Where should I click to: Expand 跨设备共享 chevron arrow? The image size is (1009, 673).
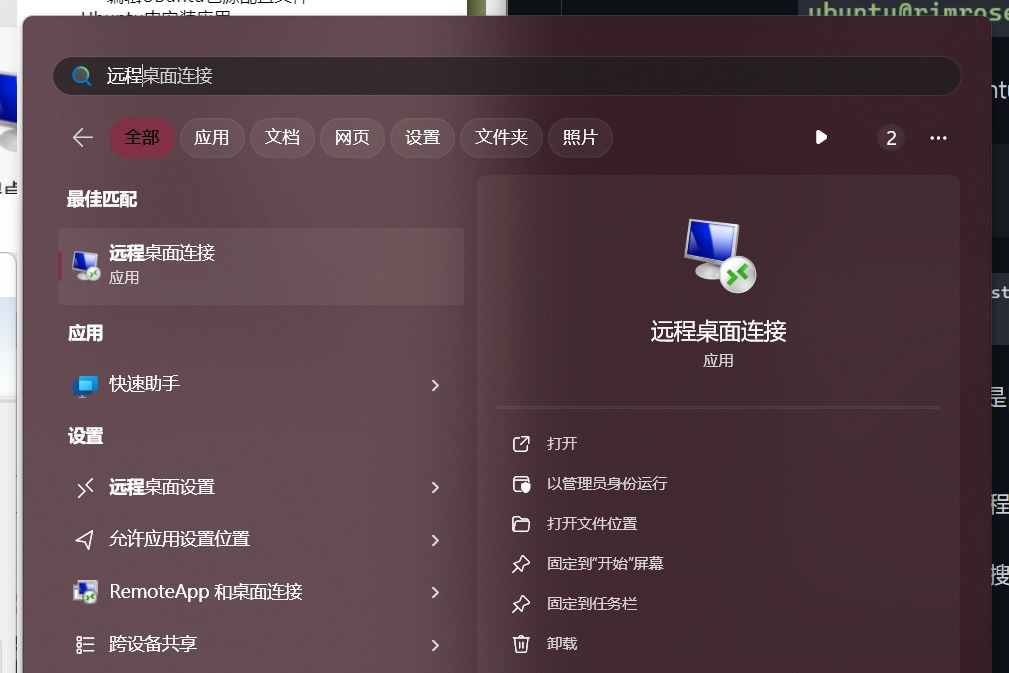coord(435,645)
